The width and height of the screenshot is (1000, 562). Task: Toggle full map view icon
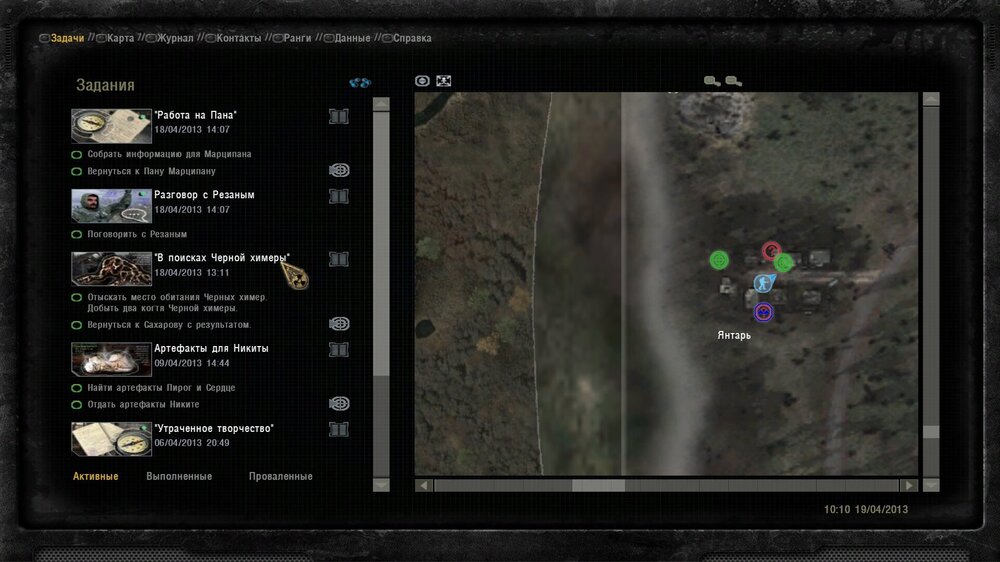443,81
